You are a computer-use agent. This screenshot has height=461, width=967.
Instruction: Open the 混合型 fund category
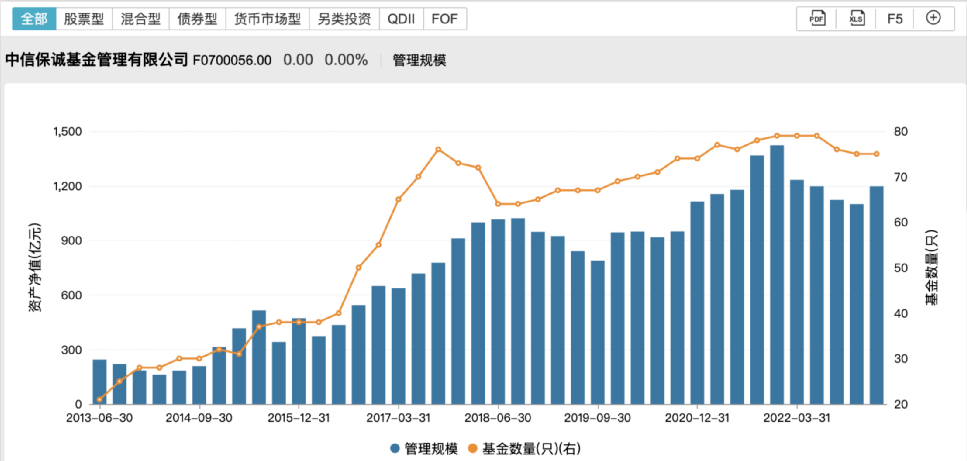(x=139, y=18)
